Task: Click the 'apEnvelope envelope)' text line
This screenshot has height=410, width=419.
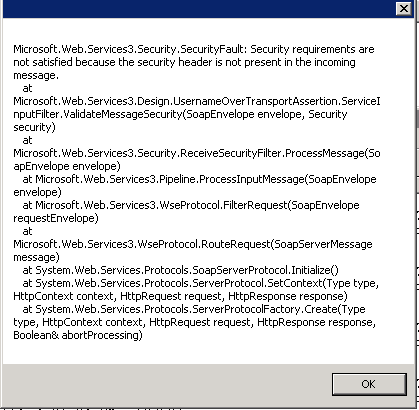Action: pyautogui.click(x=67, y=166)
